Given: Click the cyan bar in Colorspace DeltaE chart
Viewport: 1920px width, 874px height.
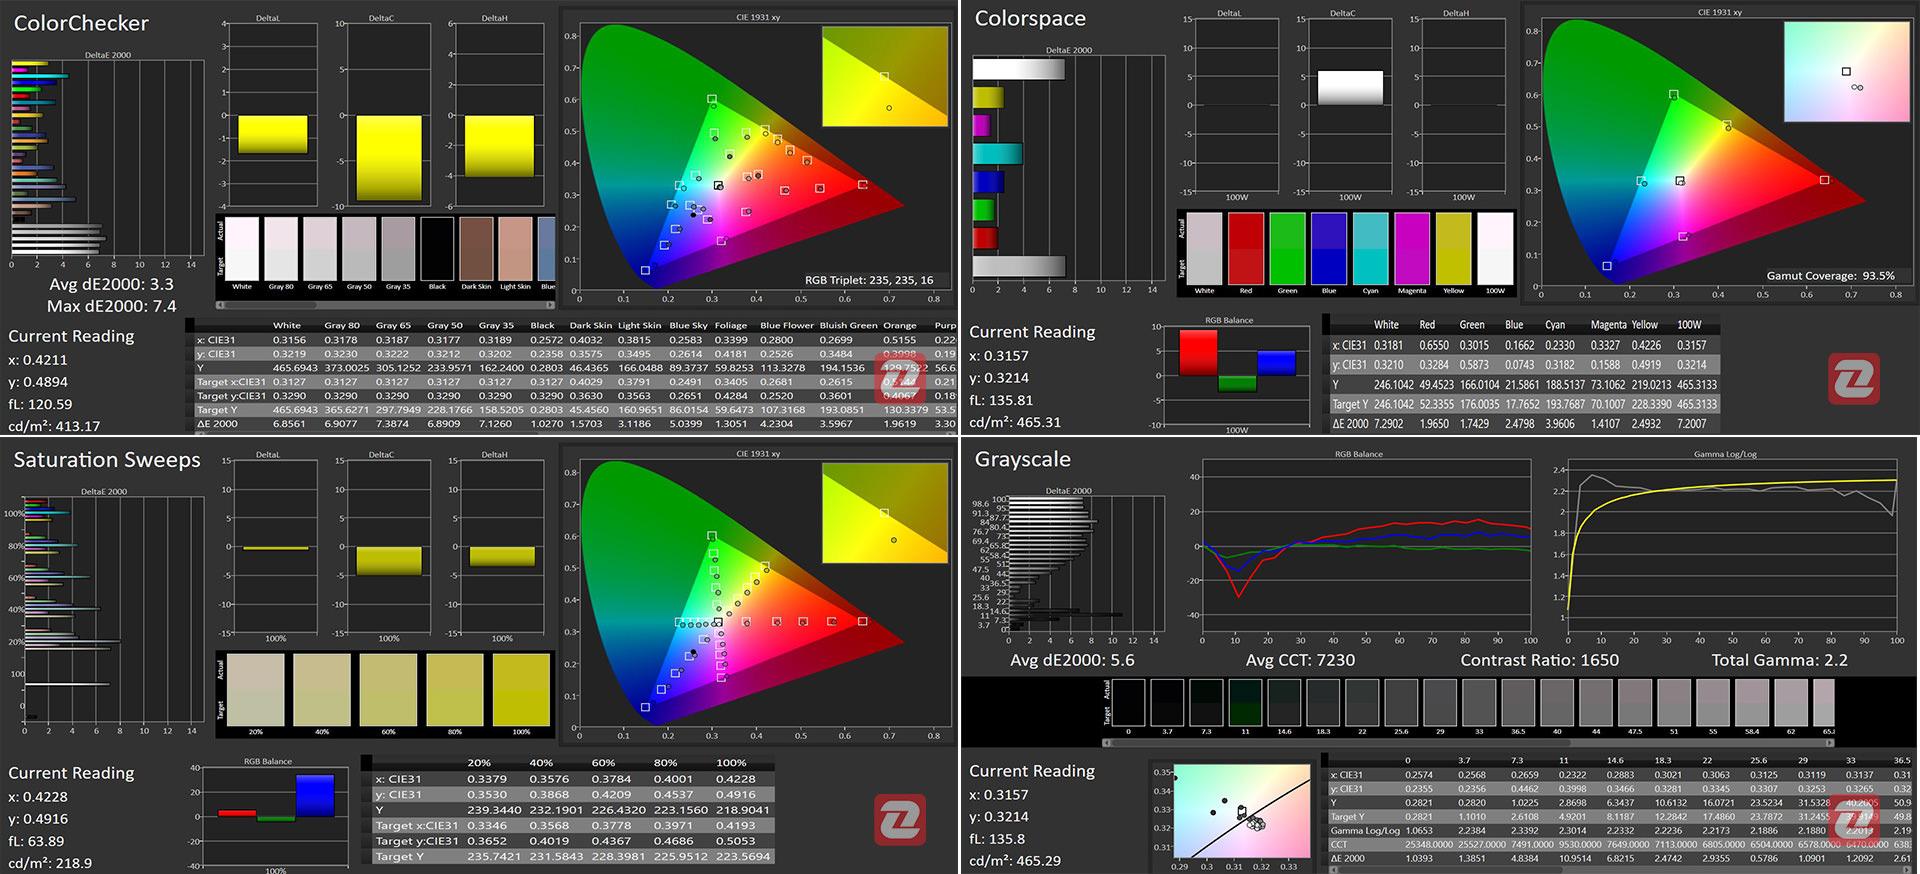Looking at the screenshot, I should tap(997, 154).
